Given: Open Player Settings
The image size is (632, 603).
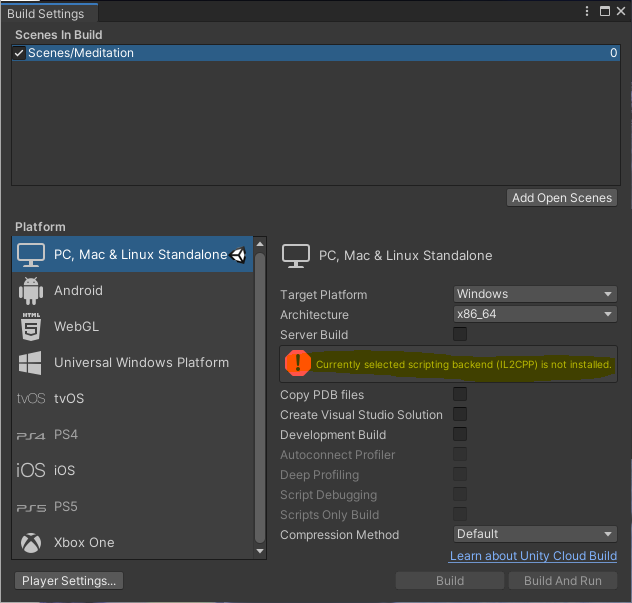Looking at the screenshot, I should 69,581.
